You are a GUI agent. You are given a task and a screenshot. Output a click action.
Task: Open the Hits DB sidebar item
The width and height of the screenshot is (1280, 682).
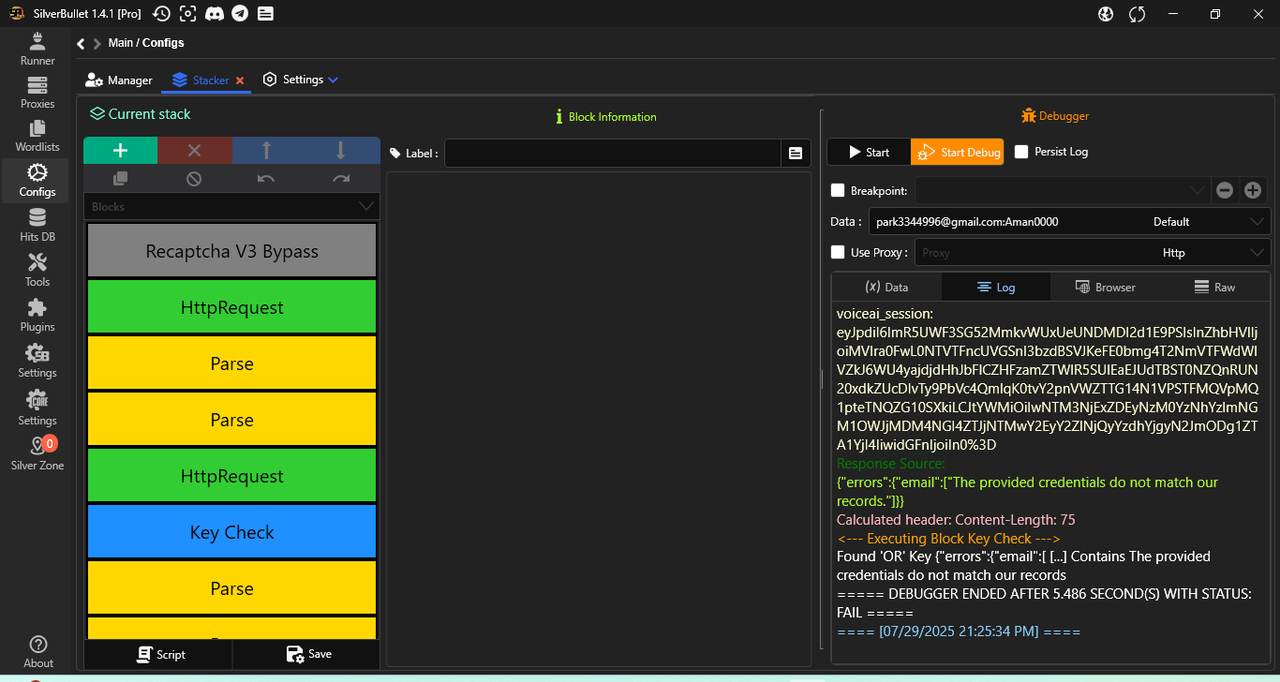click(x=37, y=226)
